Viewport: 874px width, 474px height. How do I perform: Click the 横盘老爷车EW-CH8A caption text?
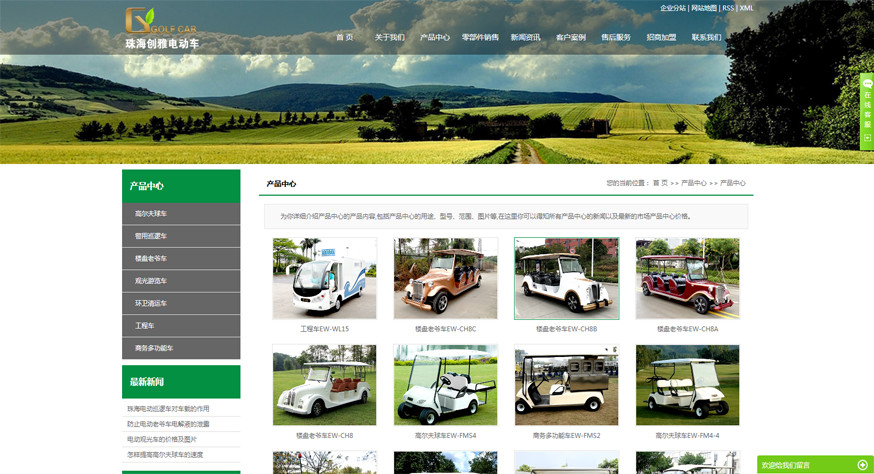click(x=687, y=329)
